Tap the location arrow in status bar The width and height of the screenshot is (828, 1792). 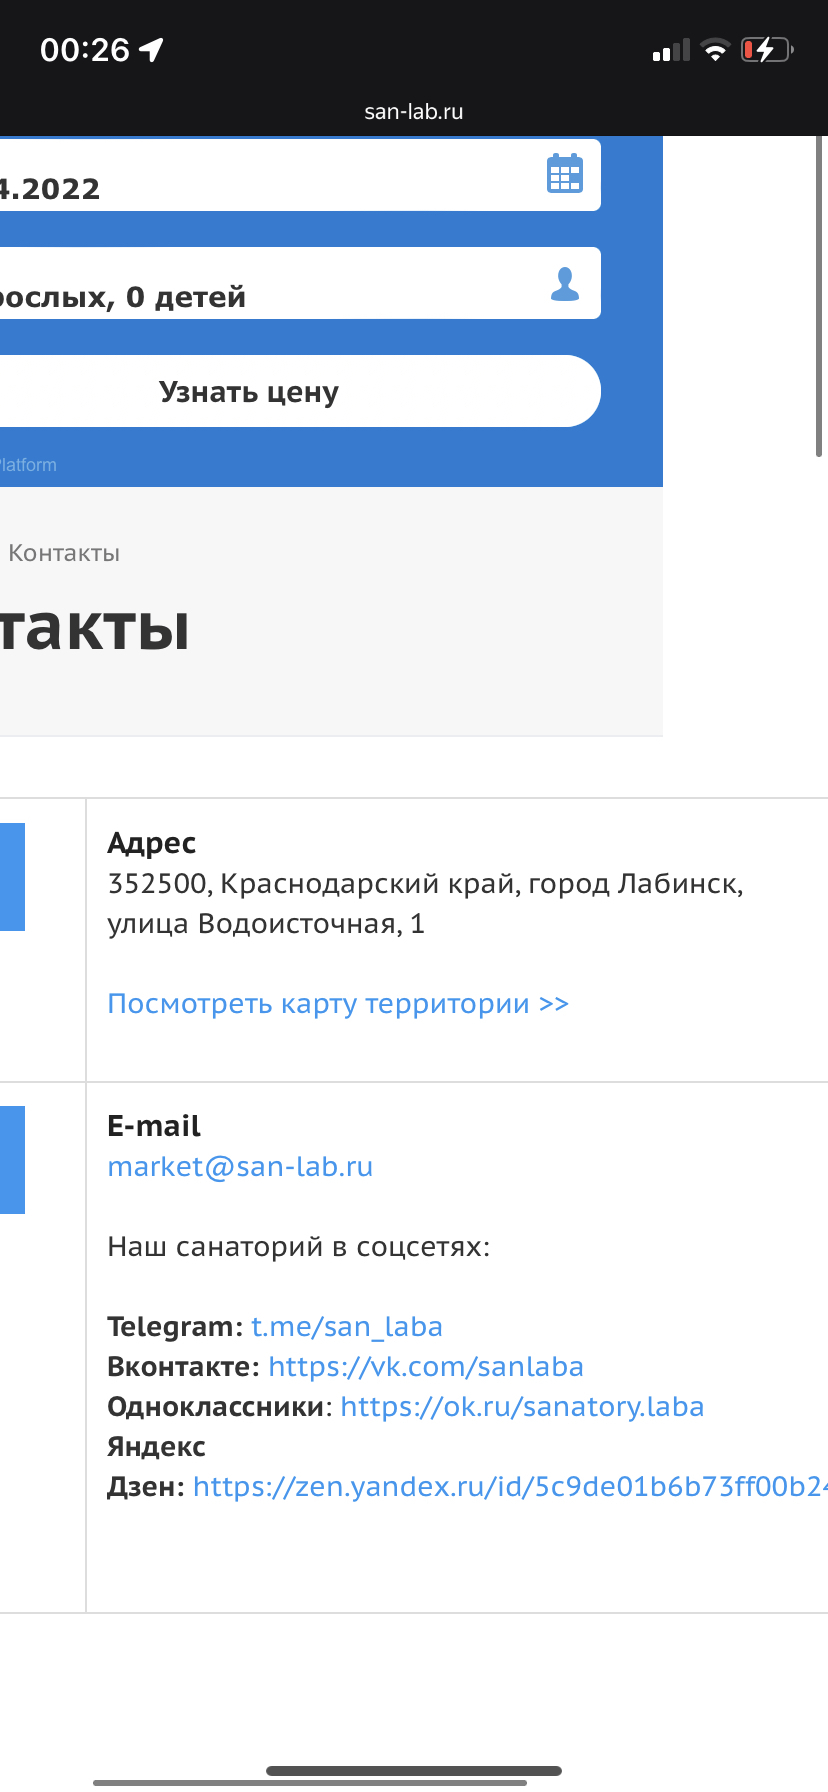151,50
